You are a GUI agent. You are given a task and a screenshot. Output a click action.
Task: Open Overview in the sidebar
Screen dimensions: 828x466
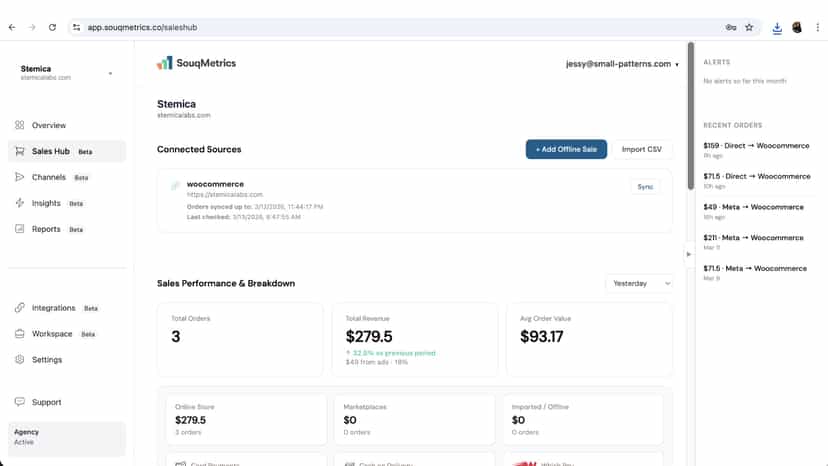click(x=67, y=125)
